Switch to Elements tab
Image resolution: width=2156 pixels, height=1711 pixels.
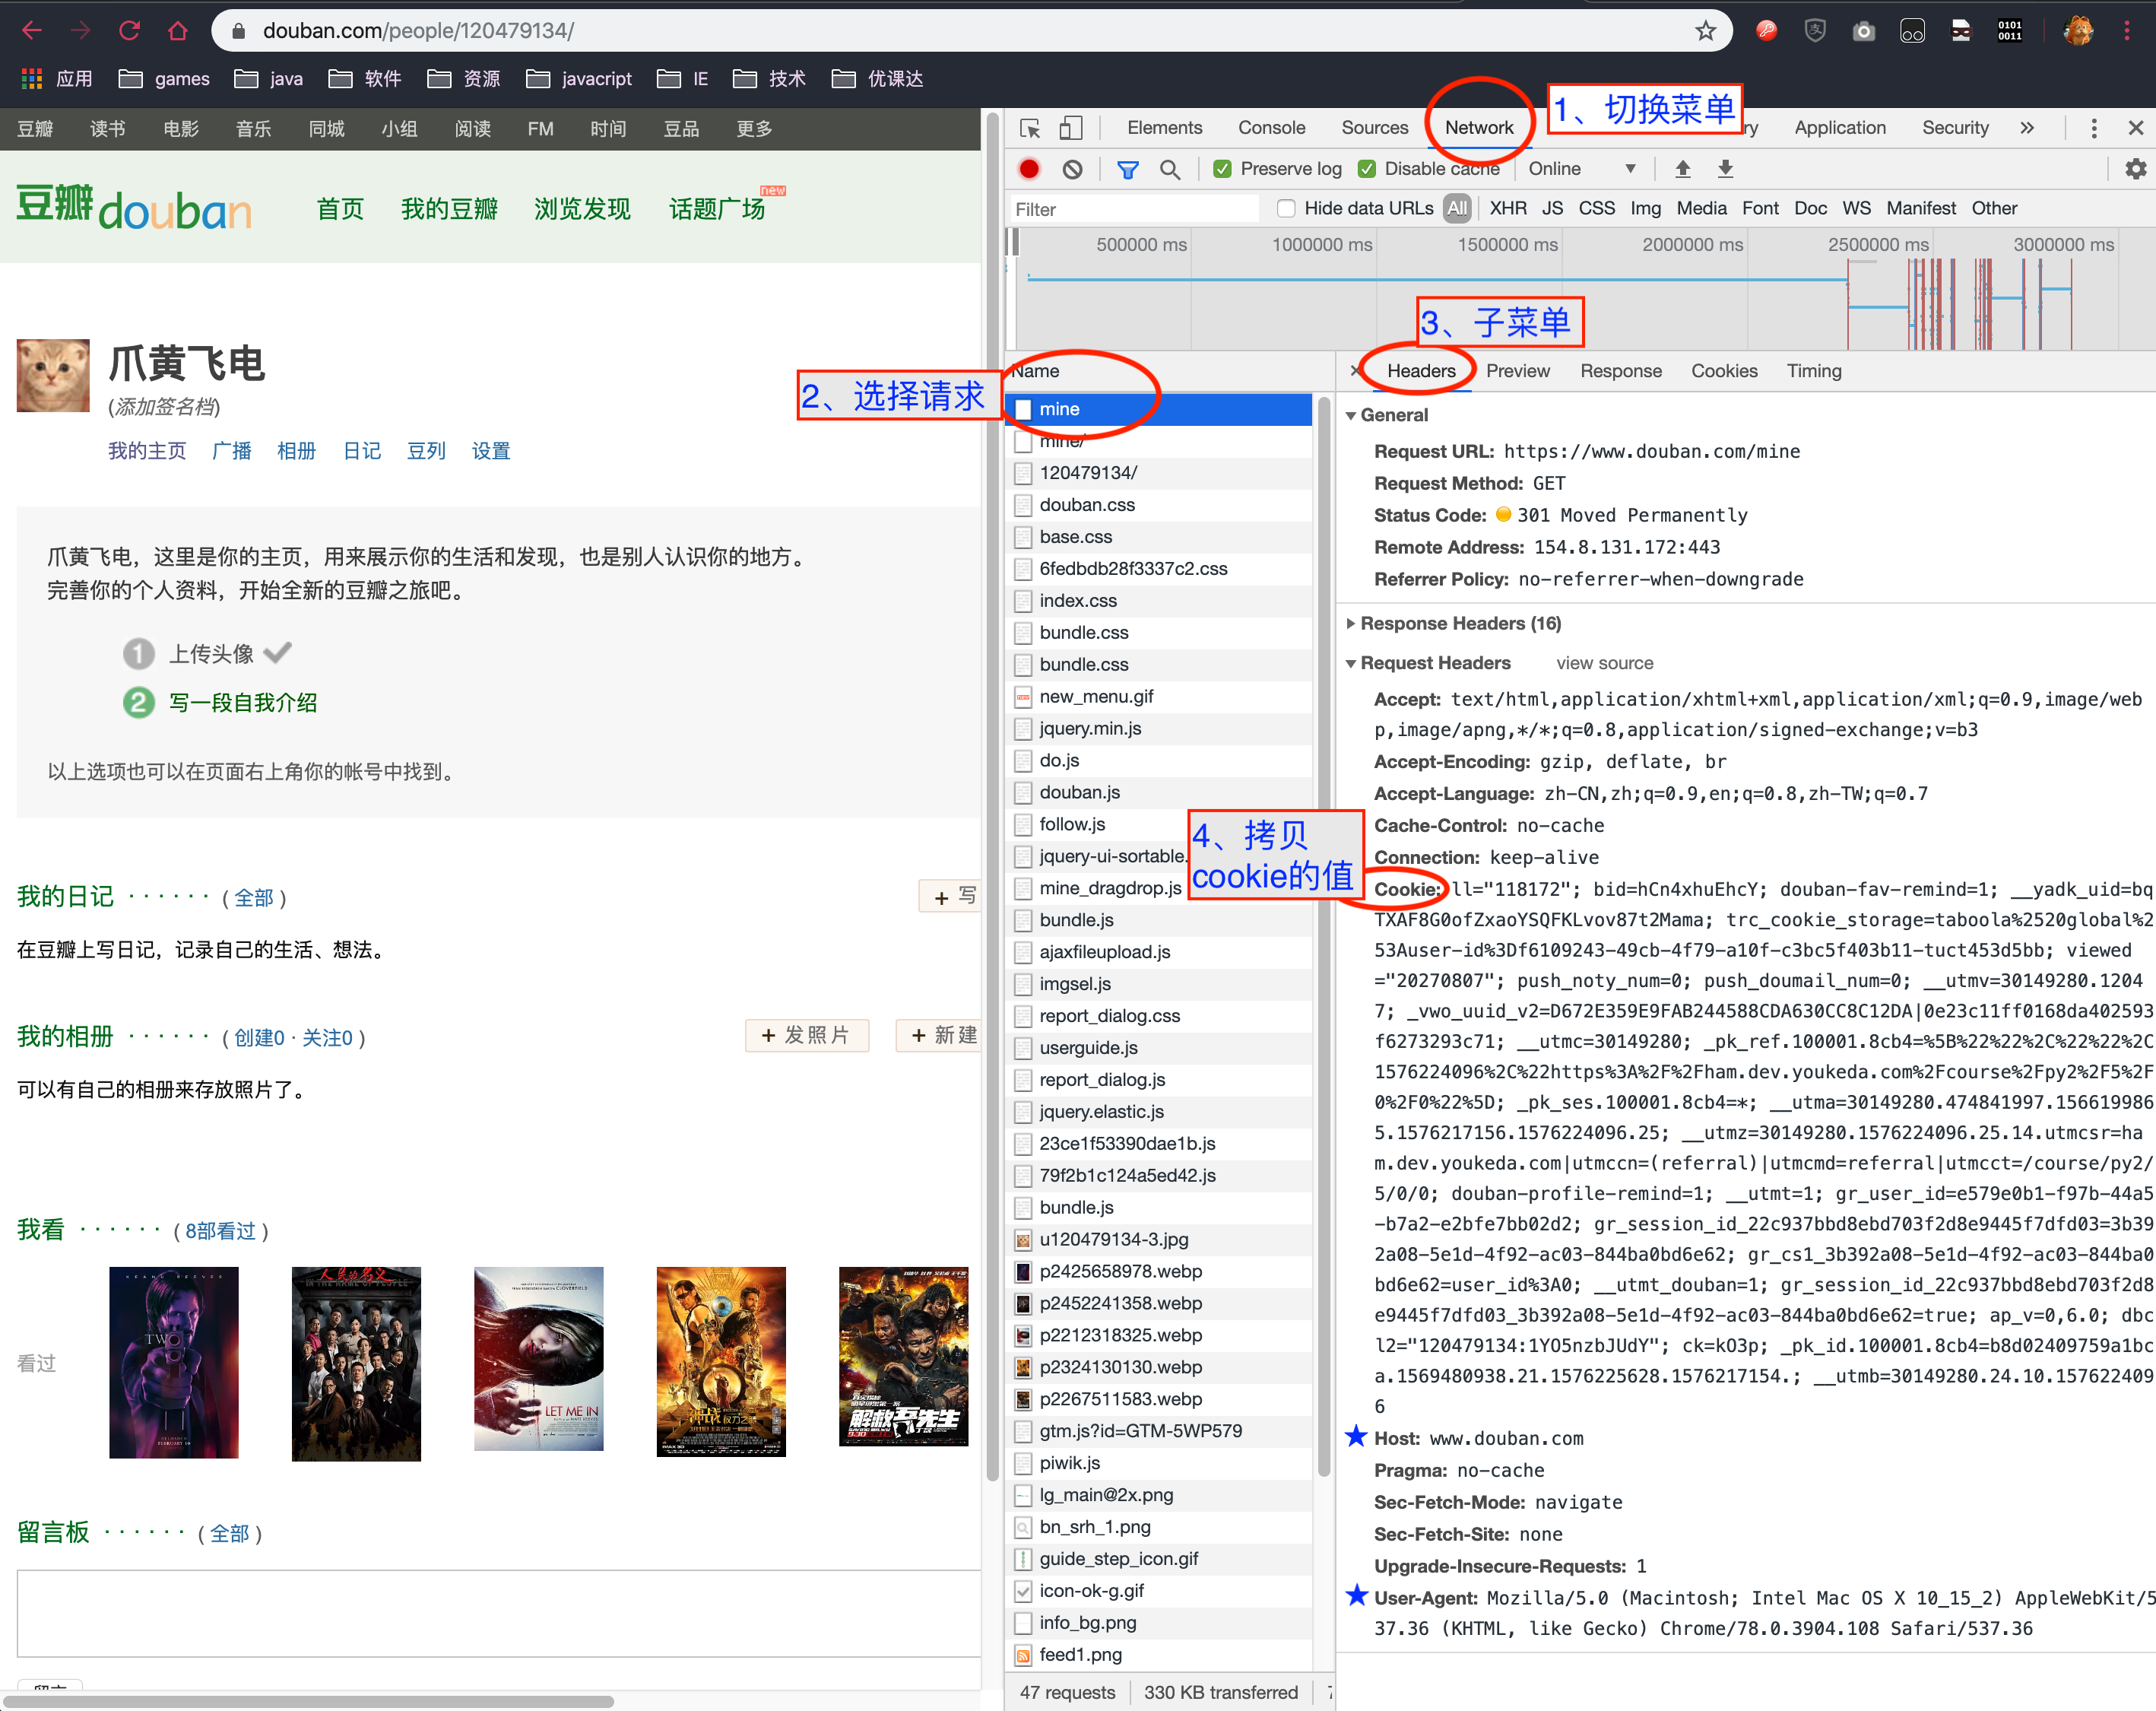1164,128
